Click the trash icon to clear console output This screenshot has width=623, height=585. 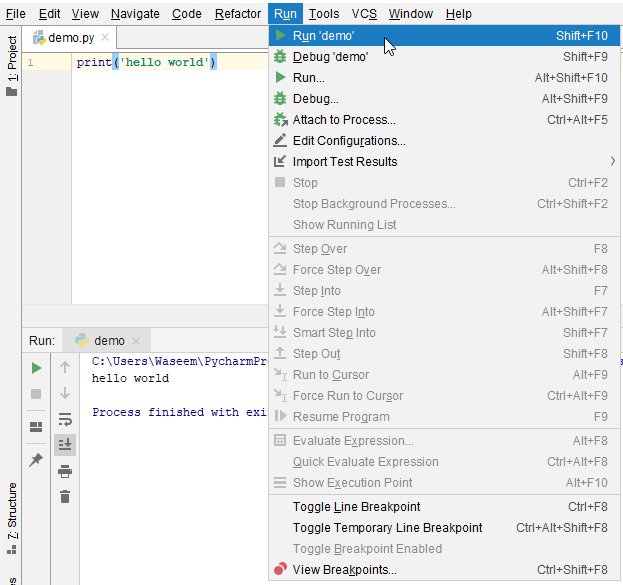(65, 497)
